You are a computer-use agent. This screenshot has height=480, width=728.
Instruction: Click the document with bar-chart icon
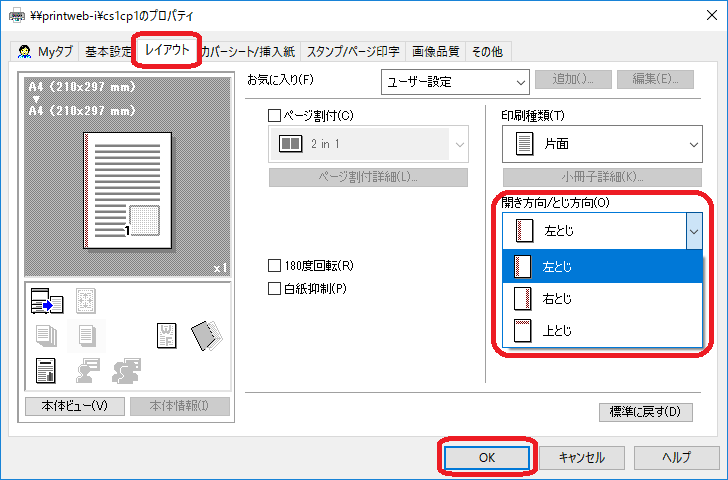46,370
